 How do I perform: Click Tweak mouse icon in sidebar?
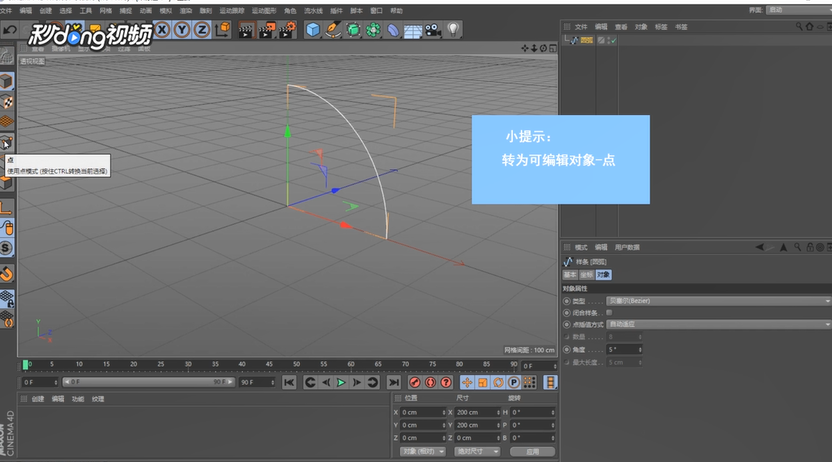[7, 228]
